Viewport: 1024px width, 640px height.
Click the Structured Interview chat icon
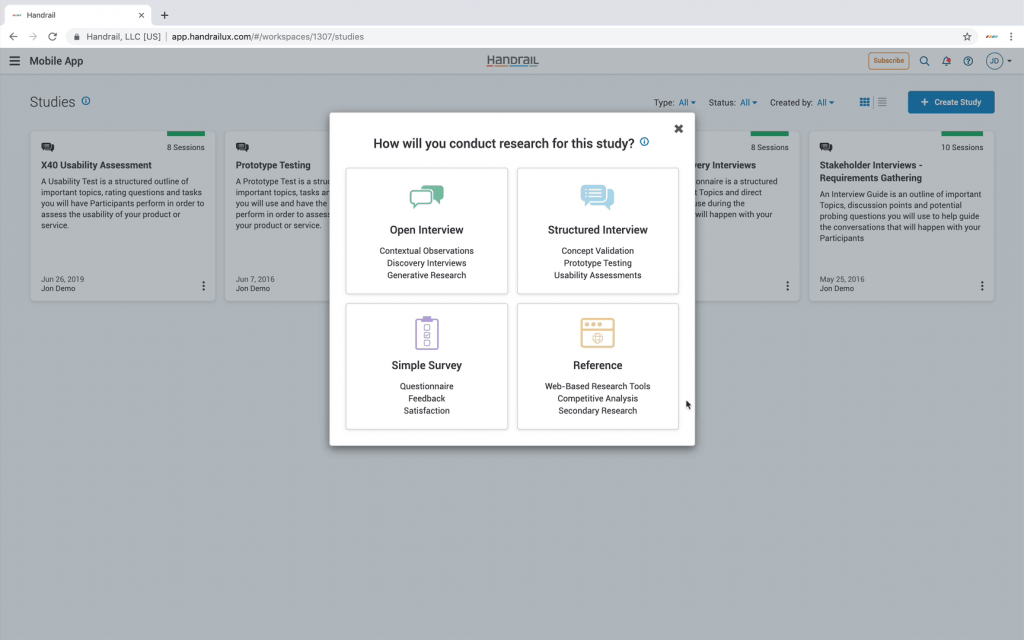[x=598, y=197]
